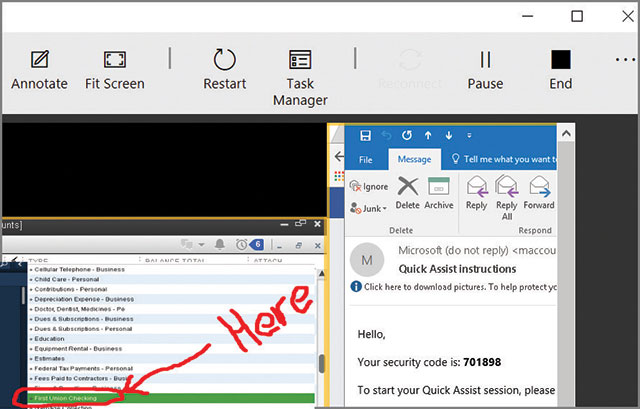640x409 pixels.
Task: Pause the screen sharing session
Action: coord(485,60)
